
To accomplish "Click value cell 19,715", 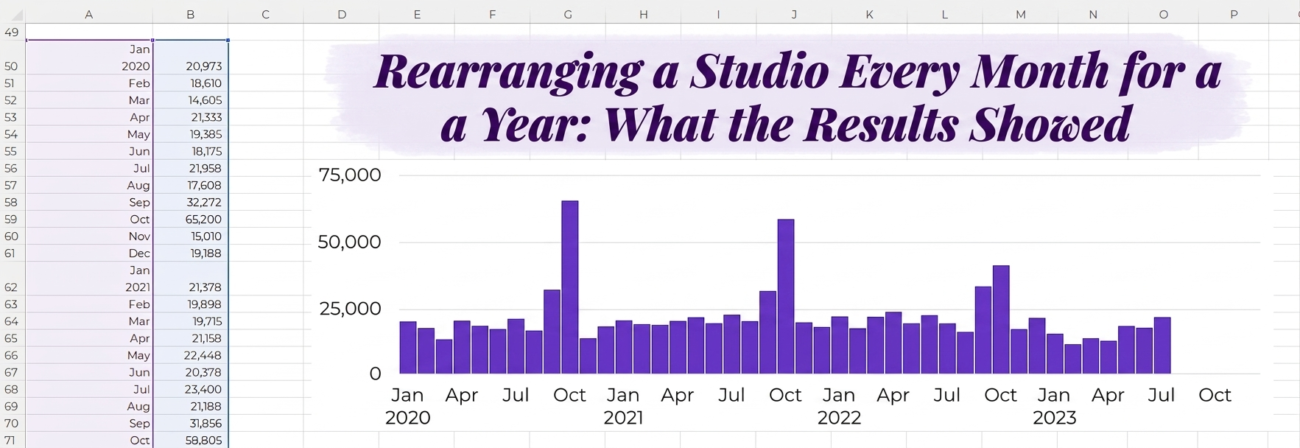I will [x=190, y=321].
